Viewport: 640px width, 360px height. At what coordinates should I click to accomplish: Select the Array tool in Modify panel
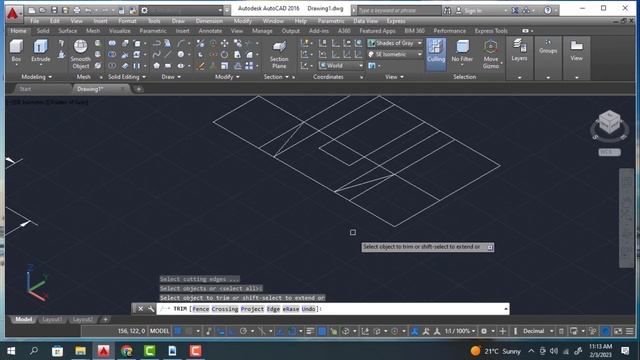coord(249,66)
